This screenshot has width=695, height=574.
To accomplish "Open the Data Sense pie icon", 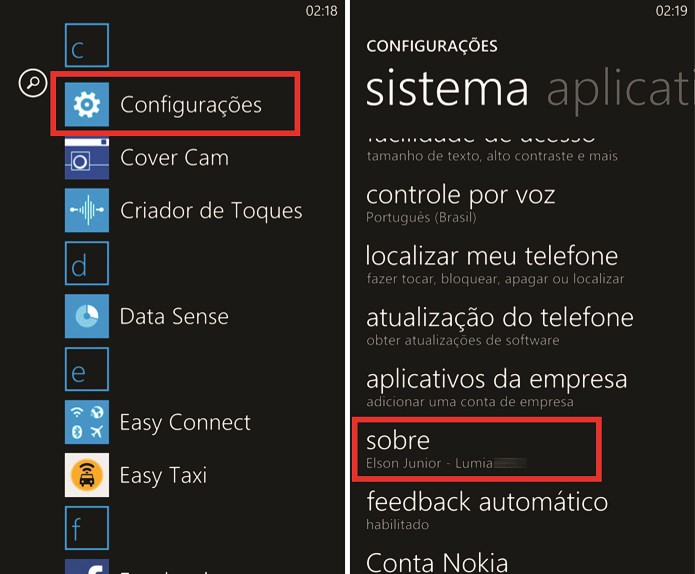I will pos(87,317).
